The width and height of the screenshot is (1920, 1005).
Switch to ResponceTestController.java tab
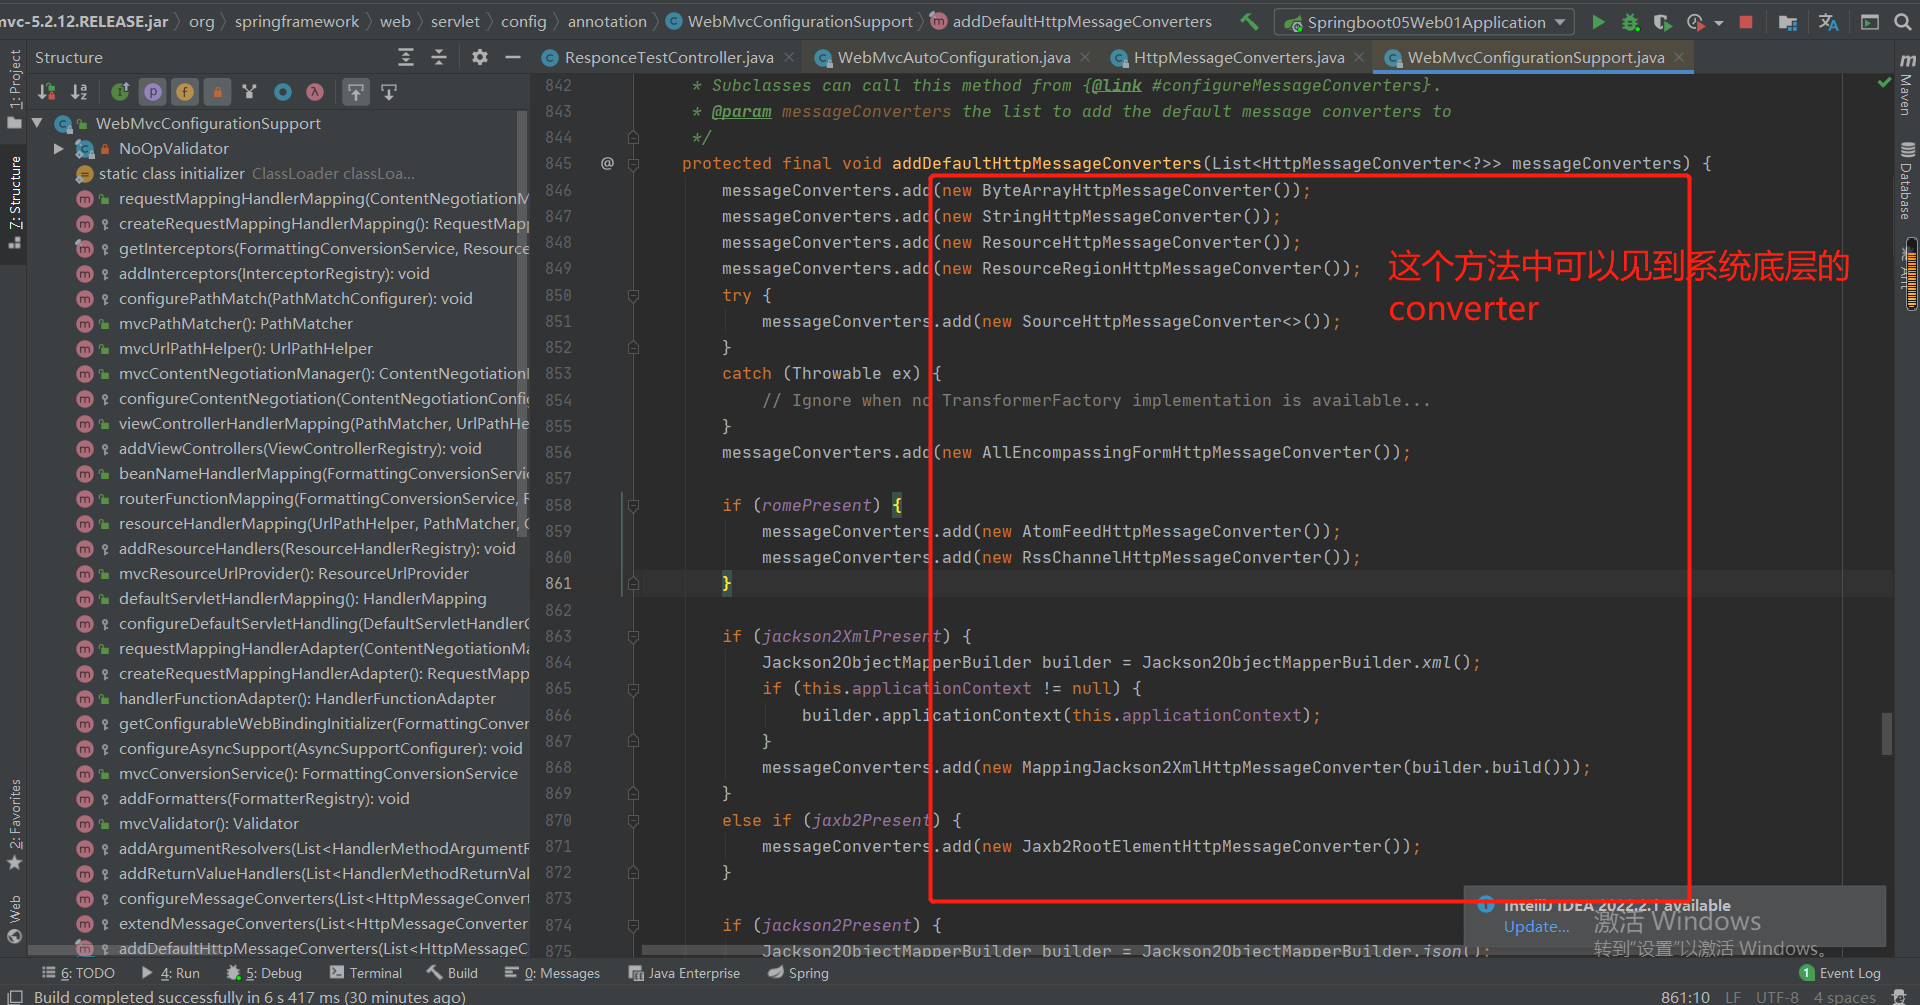pyautogui.click(x=668, y=58)
